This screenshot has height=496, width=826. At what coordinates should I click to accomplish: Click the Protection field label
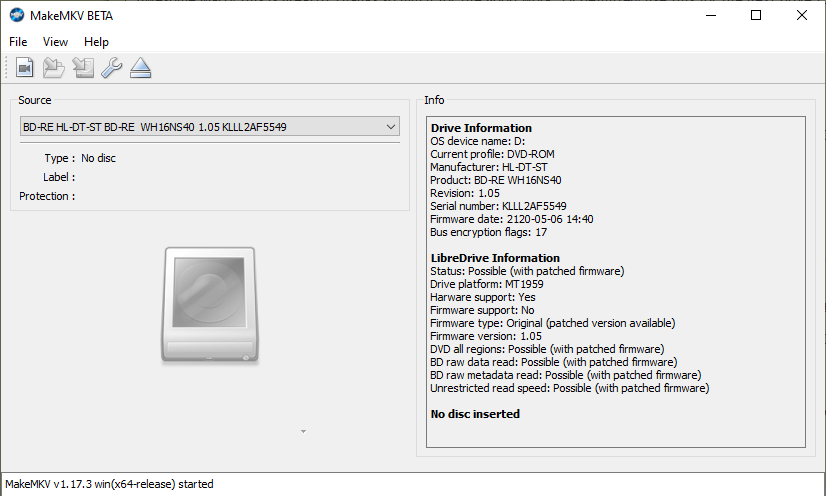click(x=47, y=196)
